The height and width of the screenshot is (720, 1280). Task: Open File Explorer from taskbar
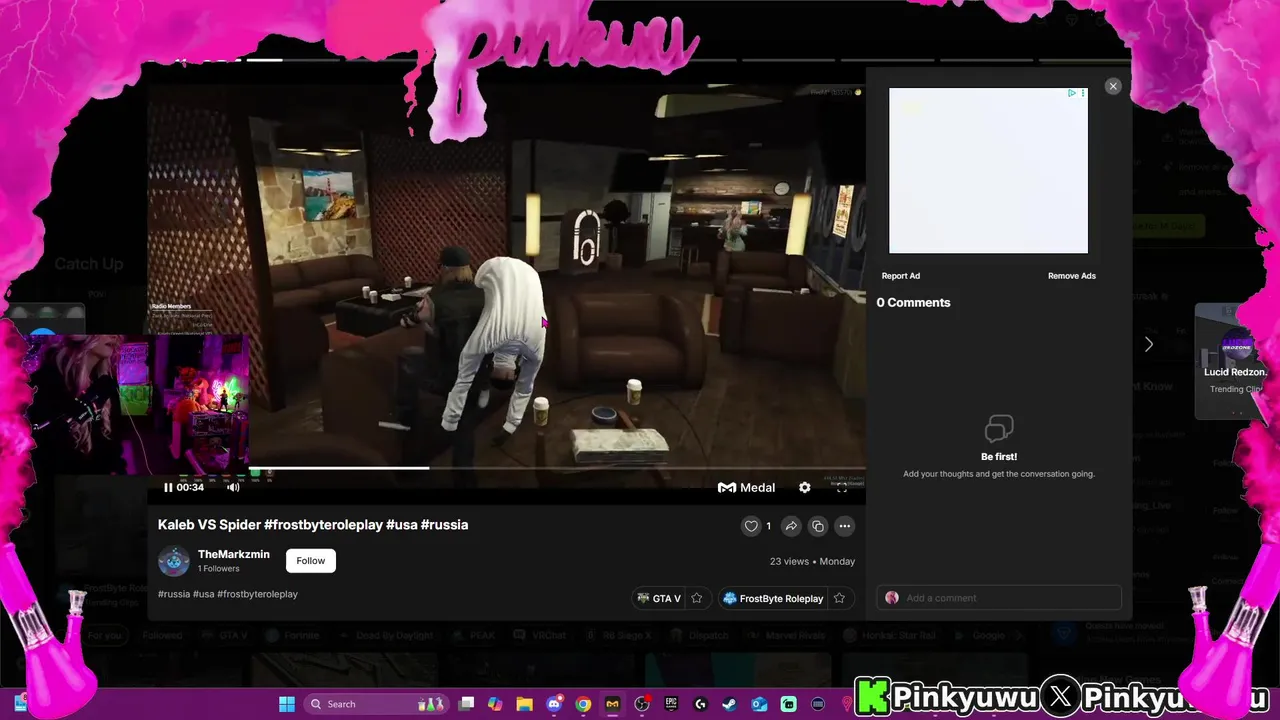(x=524, y=704)
